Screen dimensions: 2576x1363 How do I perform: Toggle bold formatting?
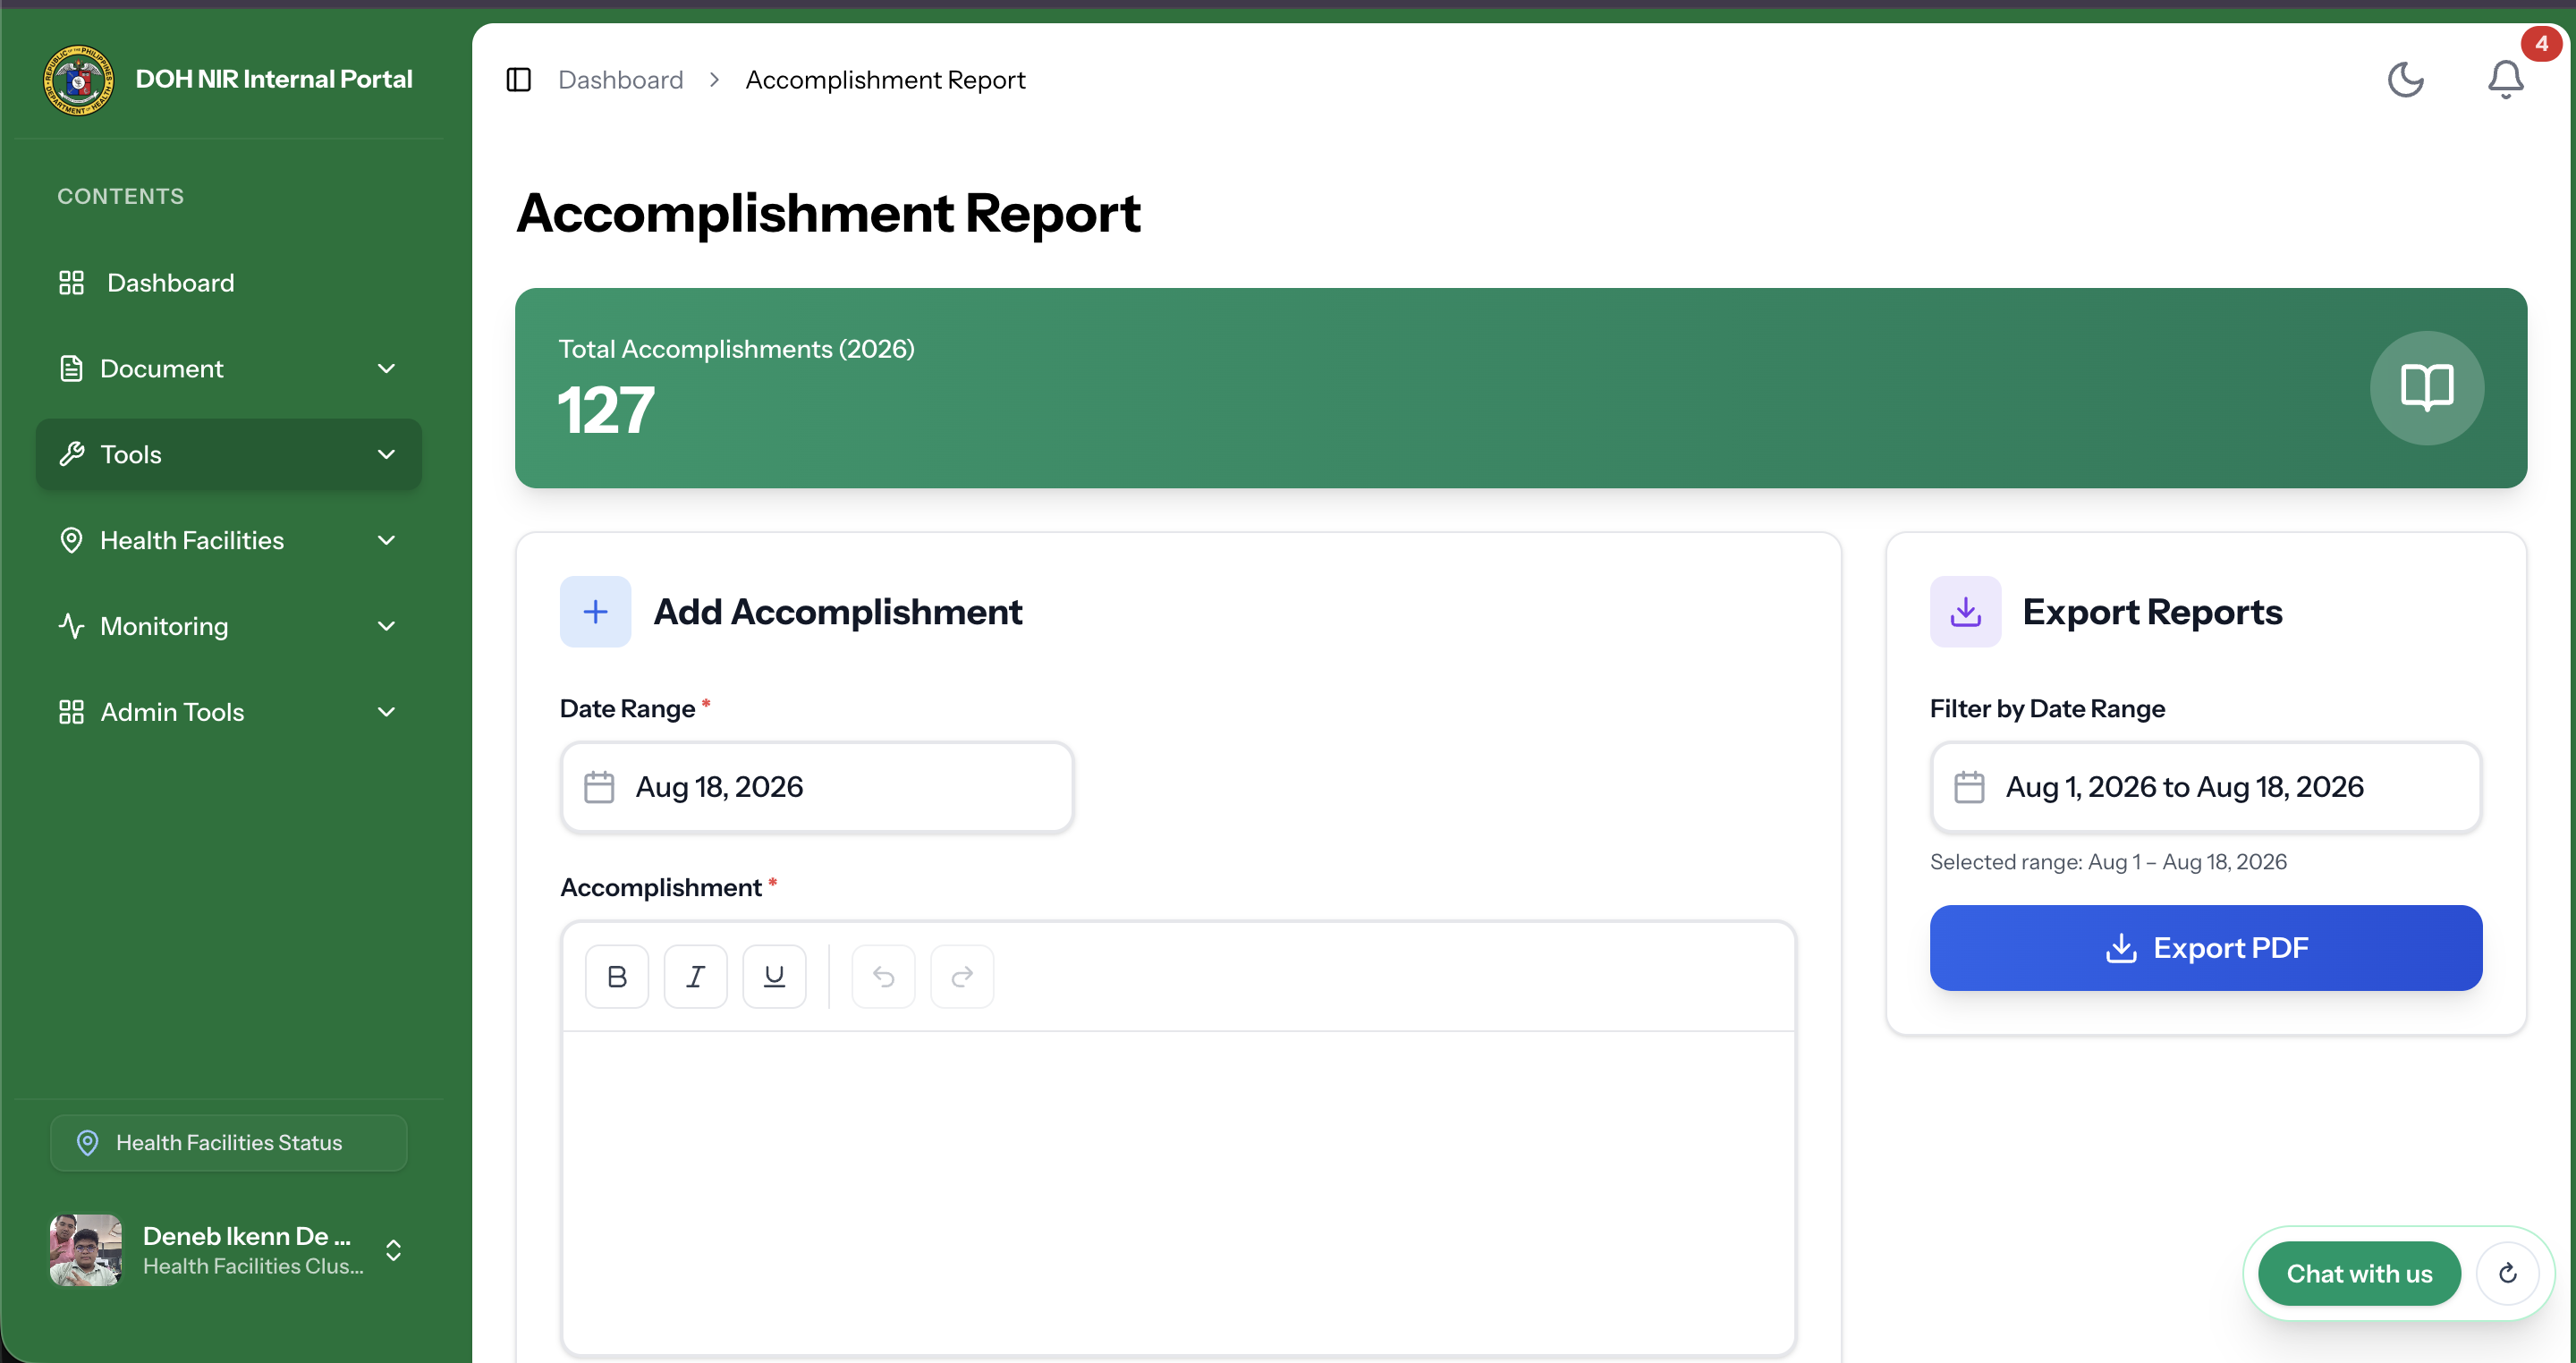point(617,976)
